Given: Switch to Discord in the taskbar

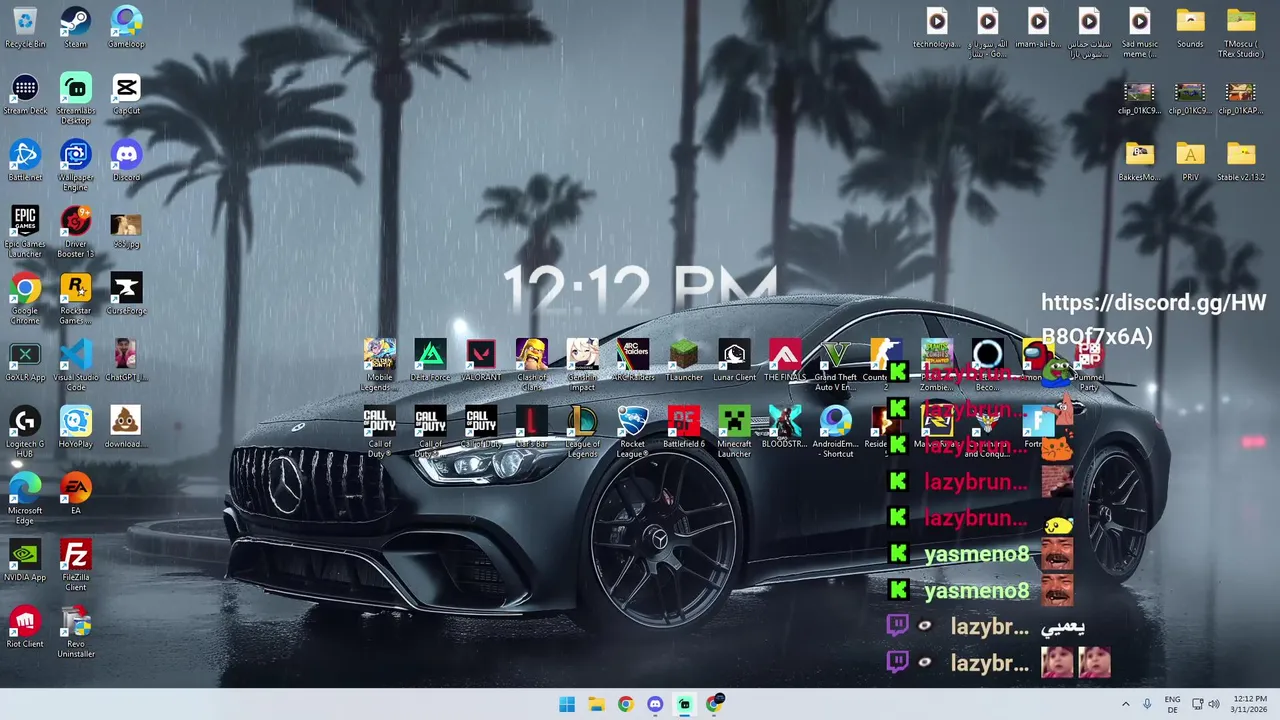Looking at the screenshot, I should [x=655, y=704].
